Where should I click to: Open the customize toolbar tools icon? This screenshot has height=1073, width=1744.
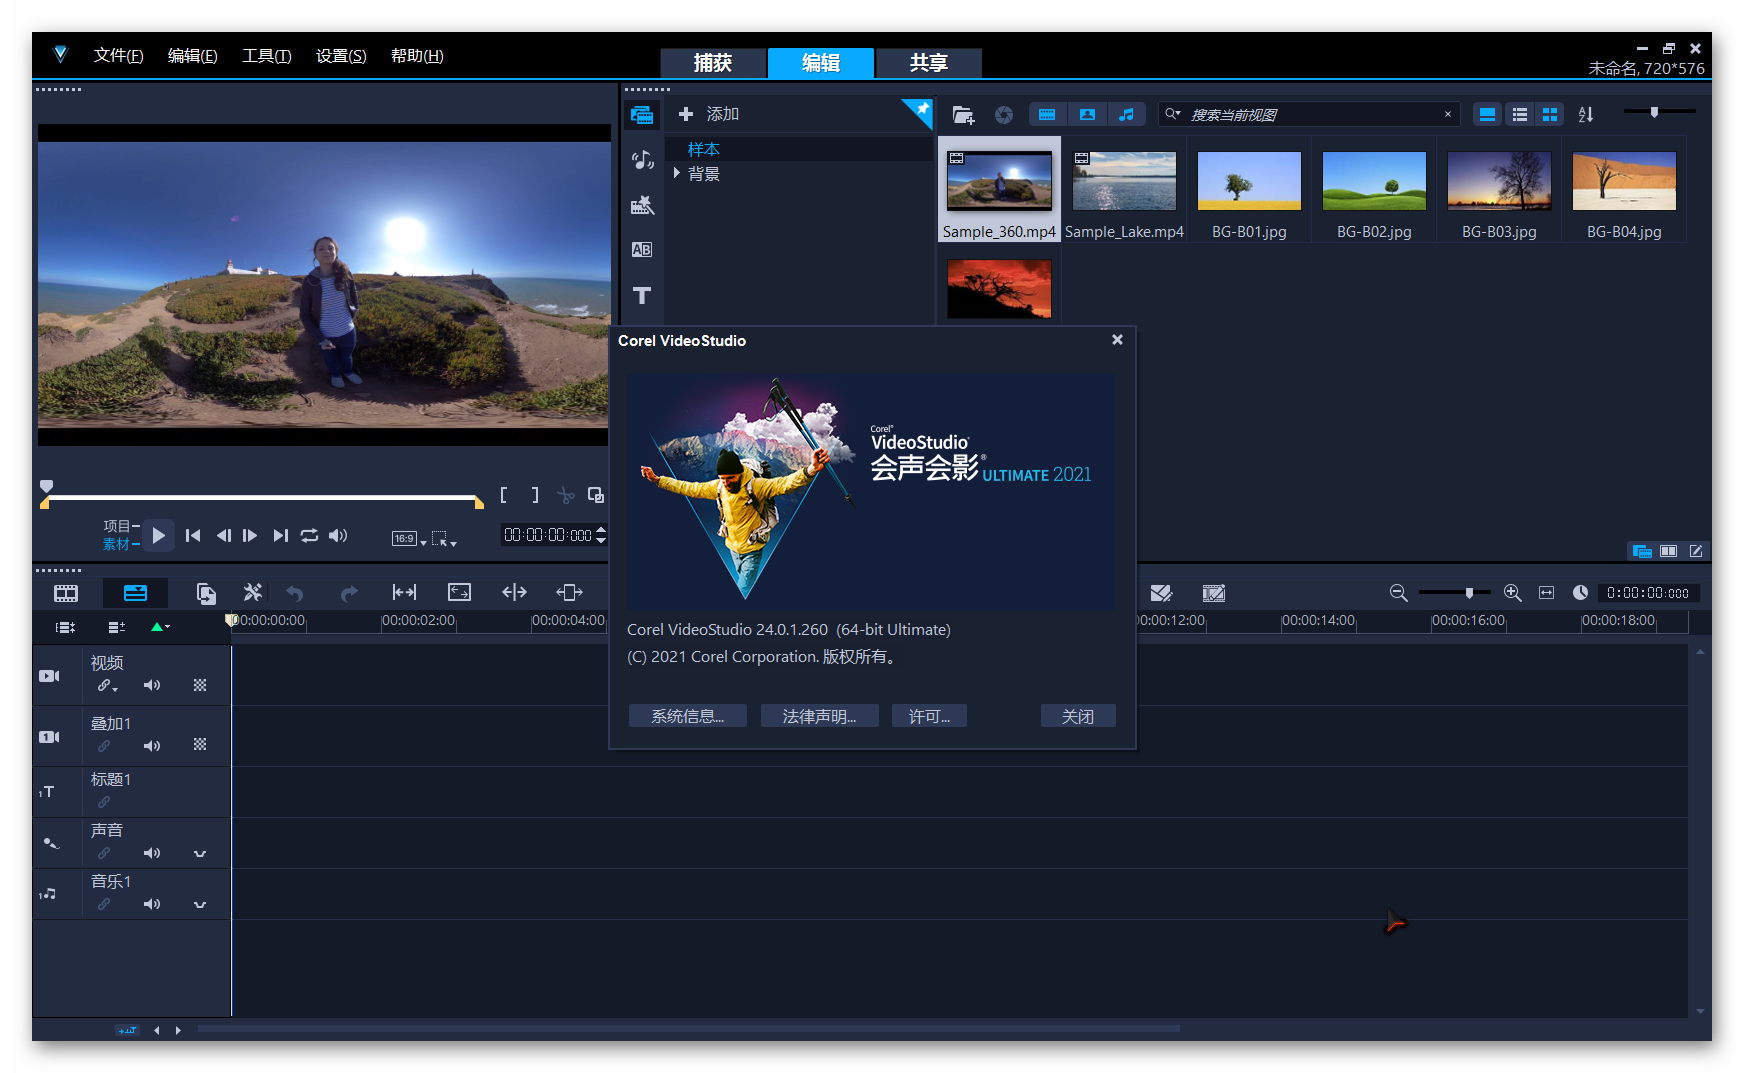[x=253, y=593]
